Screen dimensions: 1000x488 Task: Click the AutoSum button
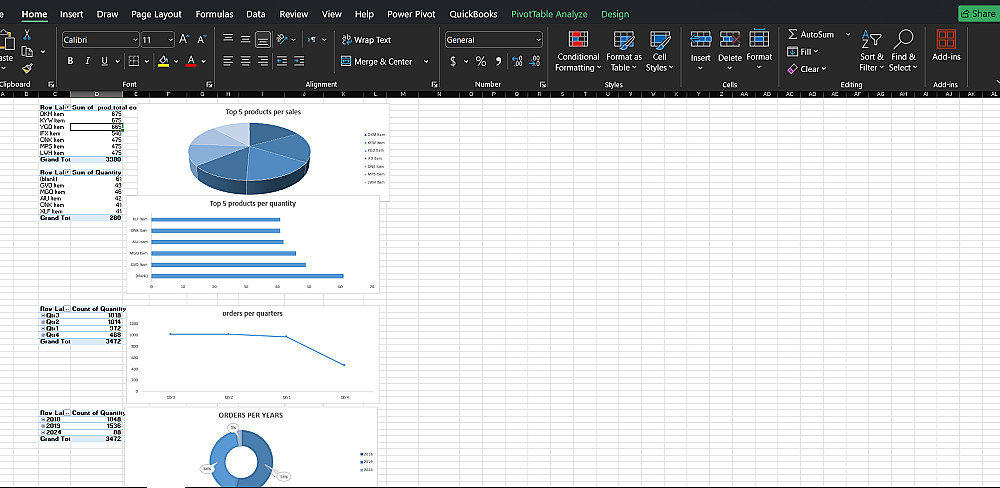point(816,35)
